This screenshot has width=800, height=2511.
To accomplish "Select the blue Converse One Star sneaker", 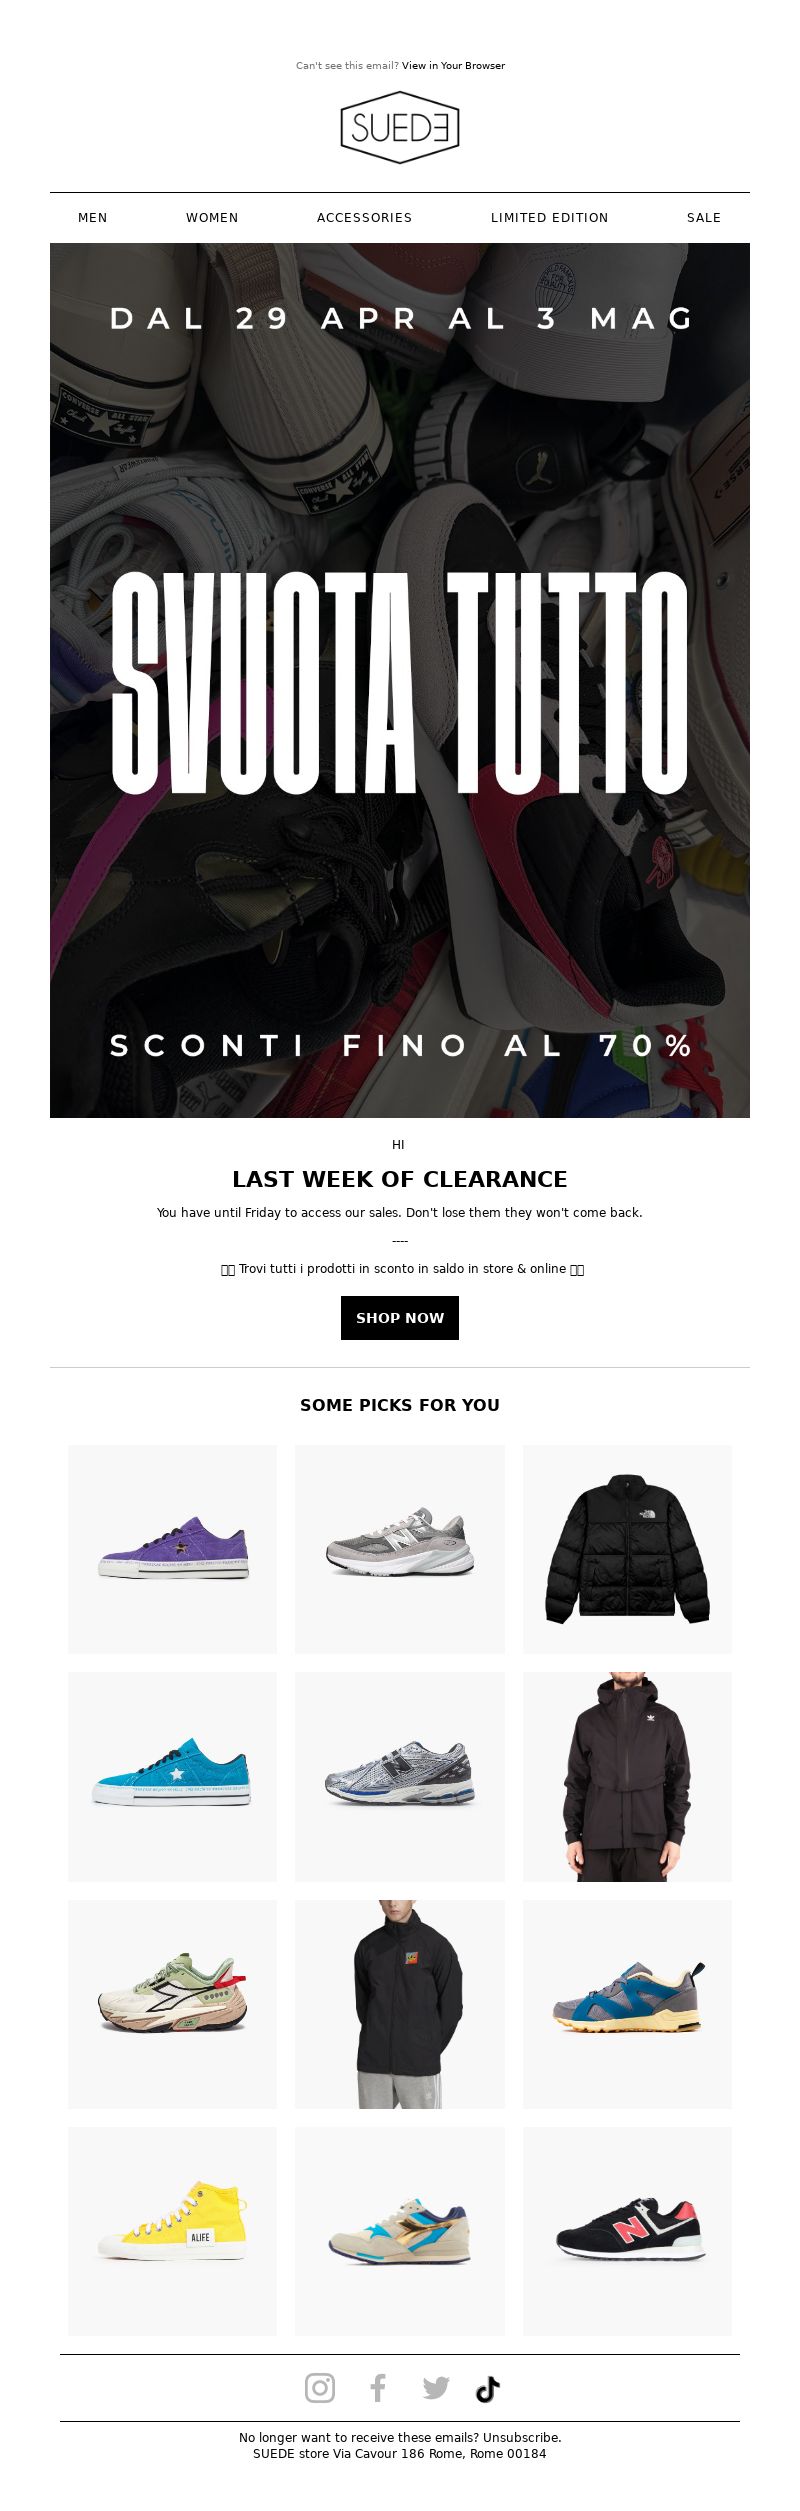I will (x=173, y=1777).
